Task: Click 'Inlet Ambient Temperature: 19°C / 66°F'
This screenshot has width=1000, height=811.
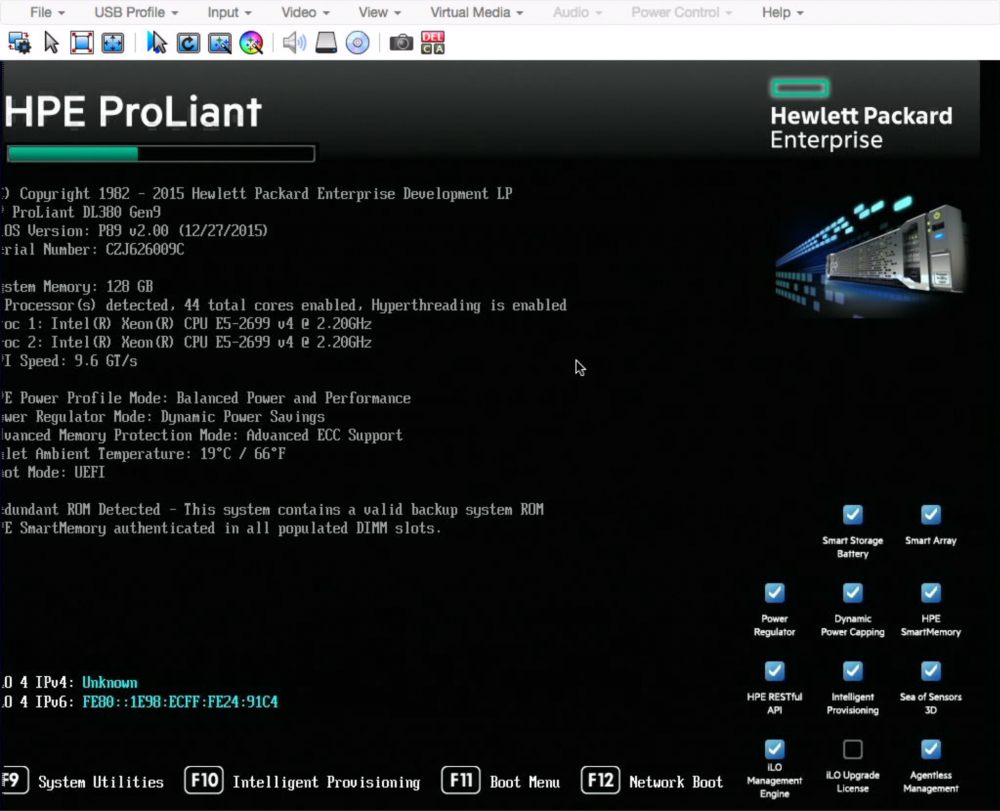Action: coord(143,454)
